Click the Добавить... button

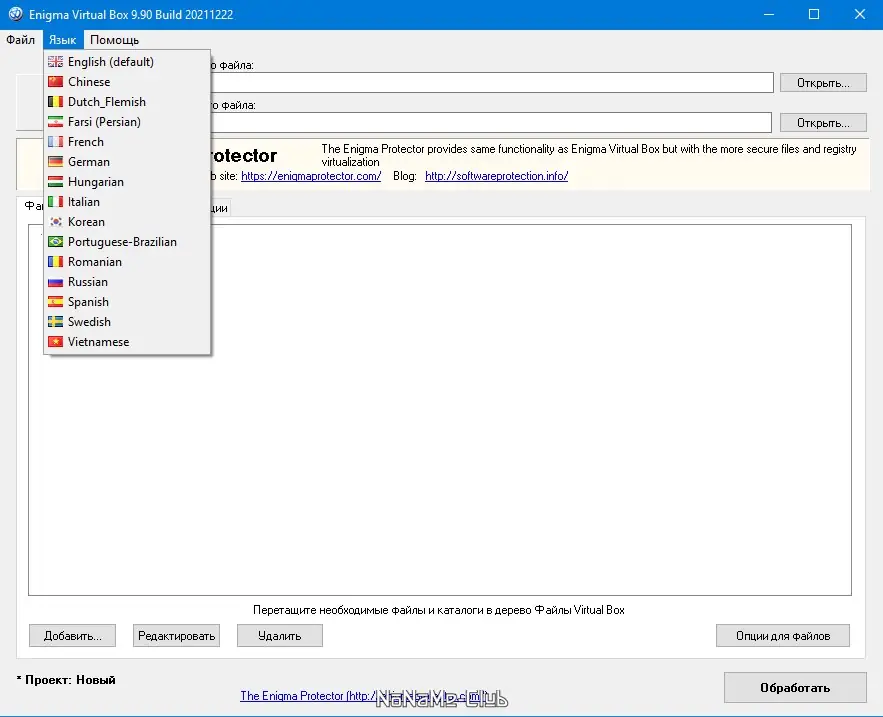click(73, 636)
